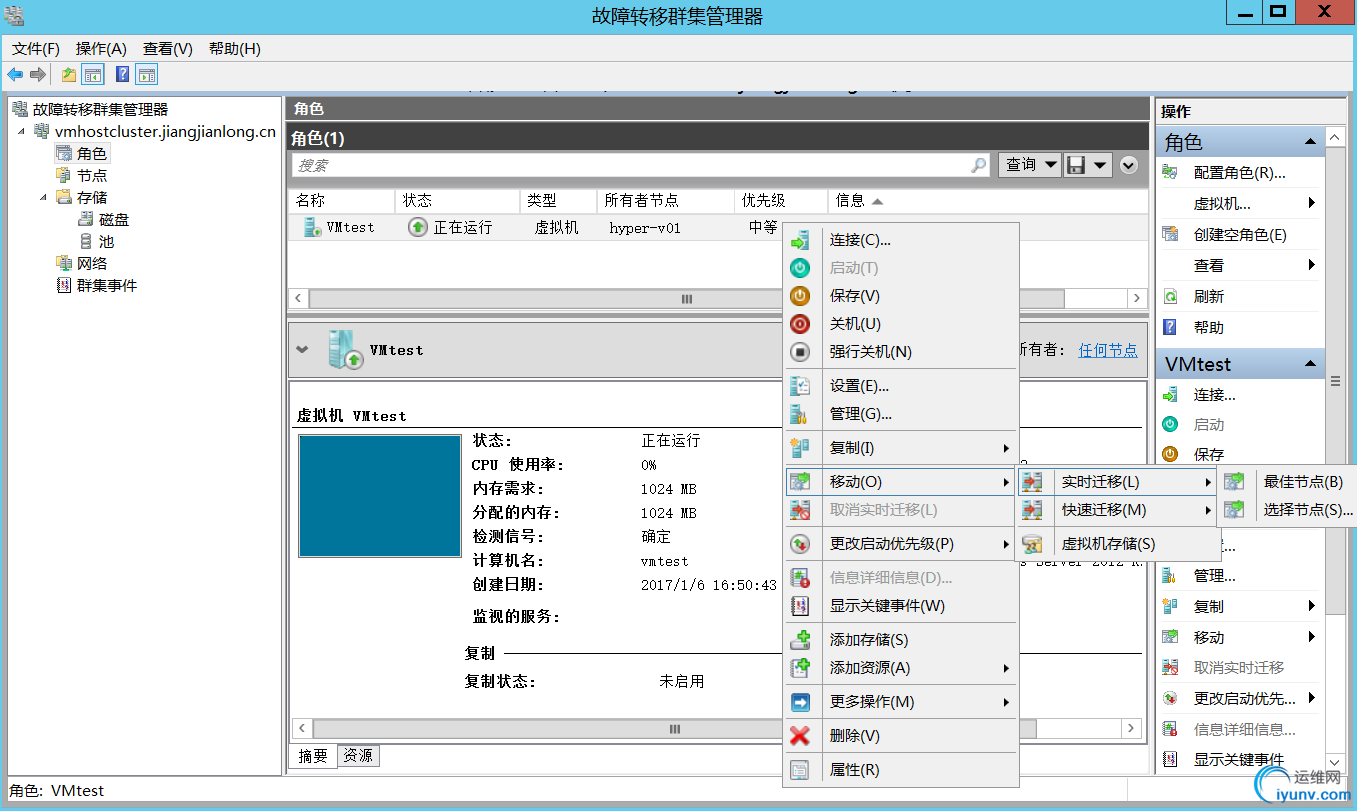Click the 强行关机(N) stop icon

tap(800, 352)
